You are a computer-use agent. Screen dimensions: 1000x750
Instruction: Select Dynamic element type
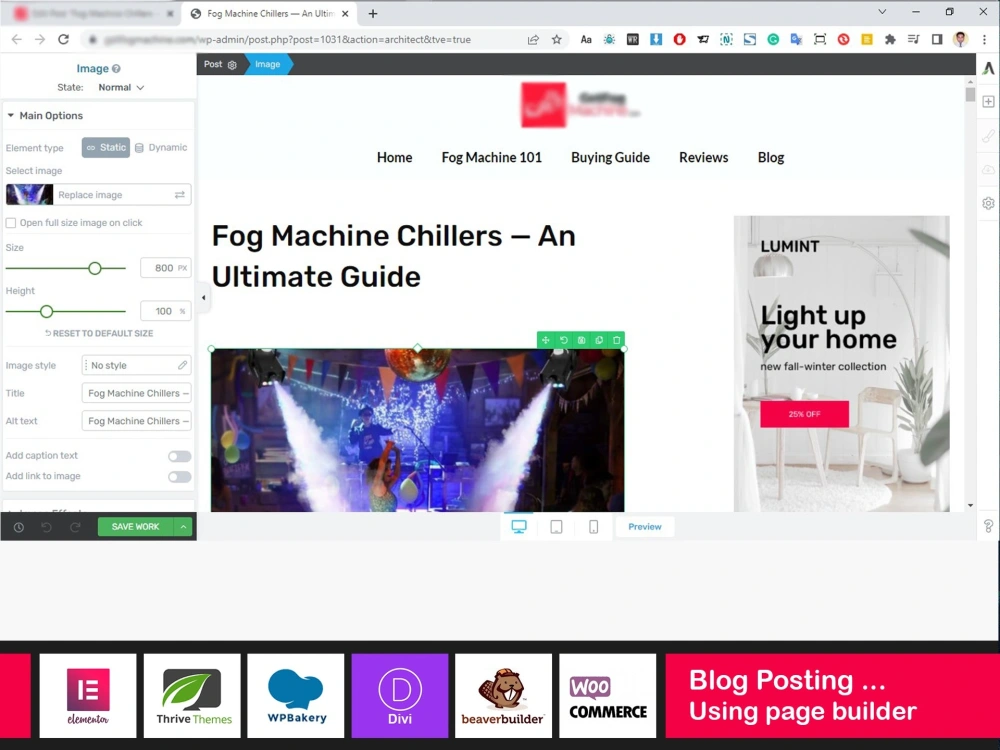[x=161, y=148]
